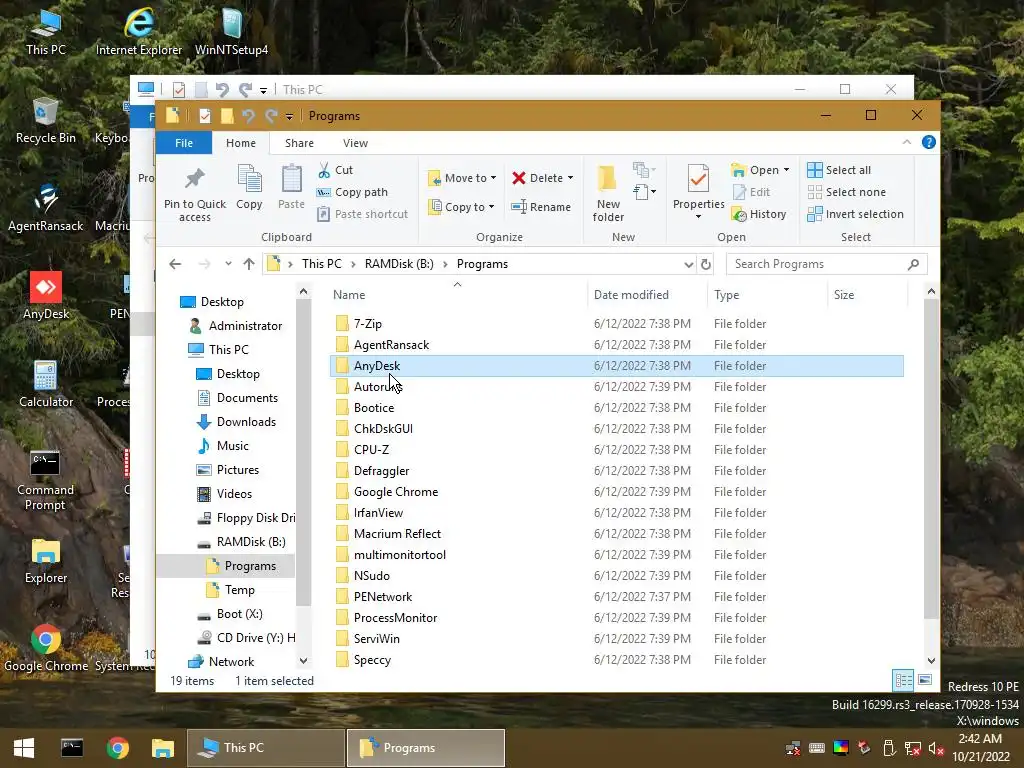This screenshot has height=768, width=1024.
Task: Switch to the Share tab
Action: (x=299, y=143)
